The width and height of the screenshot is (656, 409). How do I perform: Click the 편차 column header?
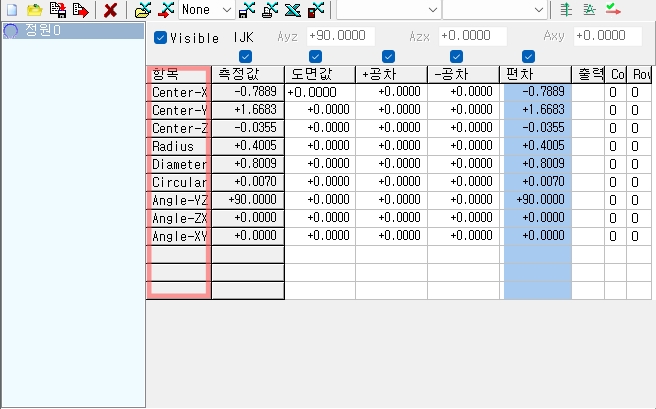coord(536,74)
